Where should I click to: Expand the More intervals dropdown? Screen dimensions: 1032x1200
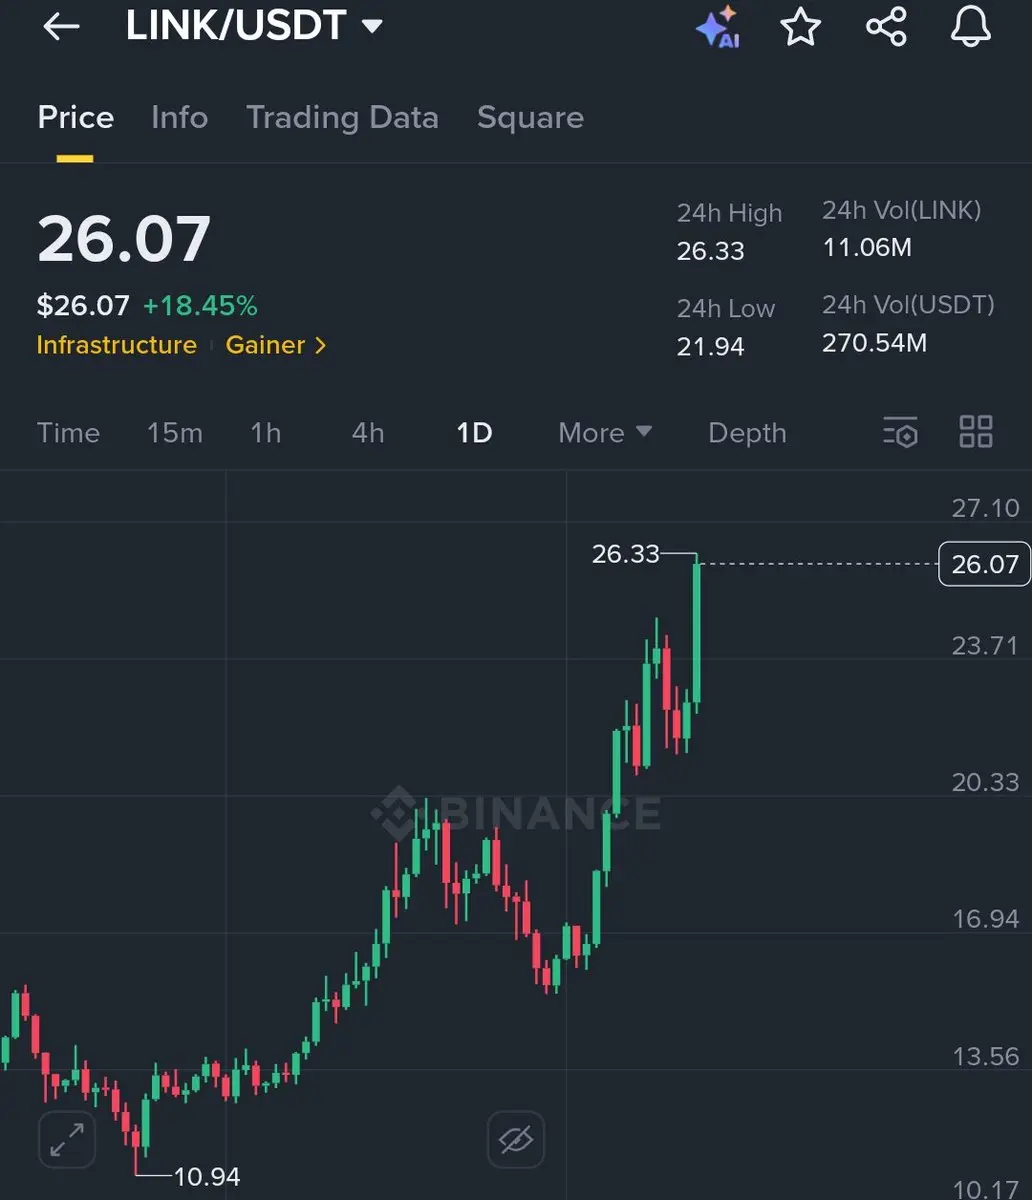(605, 433)
